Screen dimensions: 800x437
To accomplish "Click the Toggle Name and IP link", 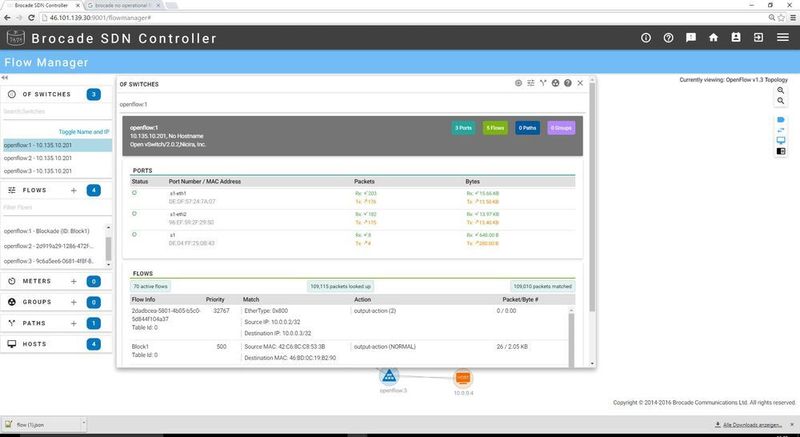I will pos(84,132).
